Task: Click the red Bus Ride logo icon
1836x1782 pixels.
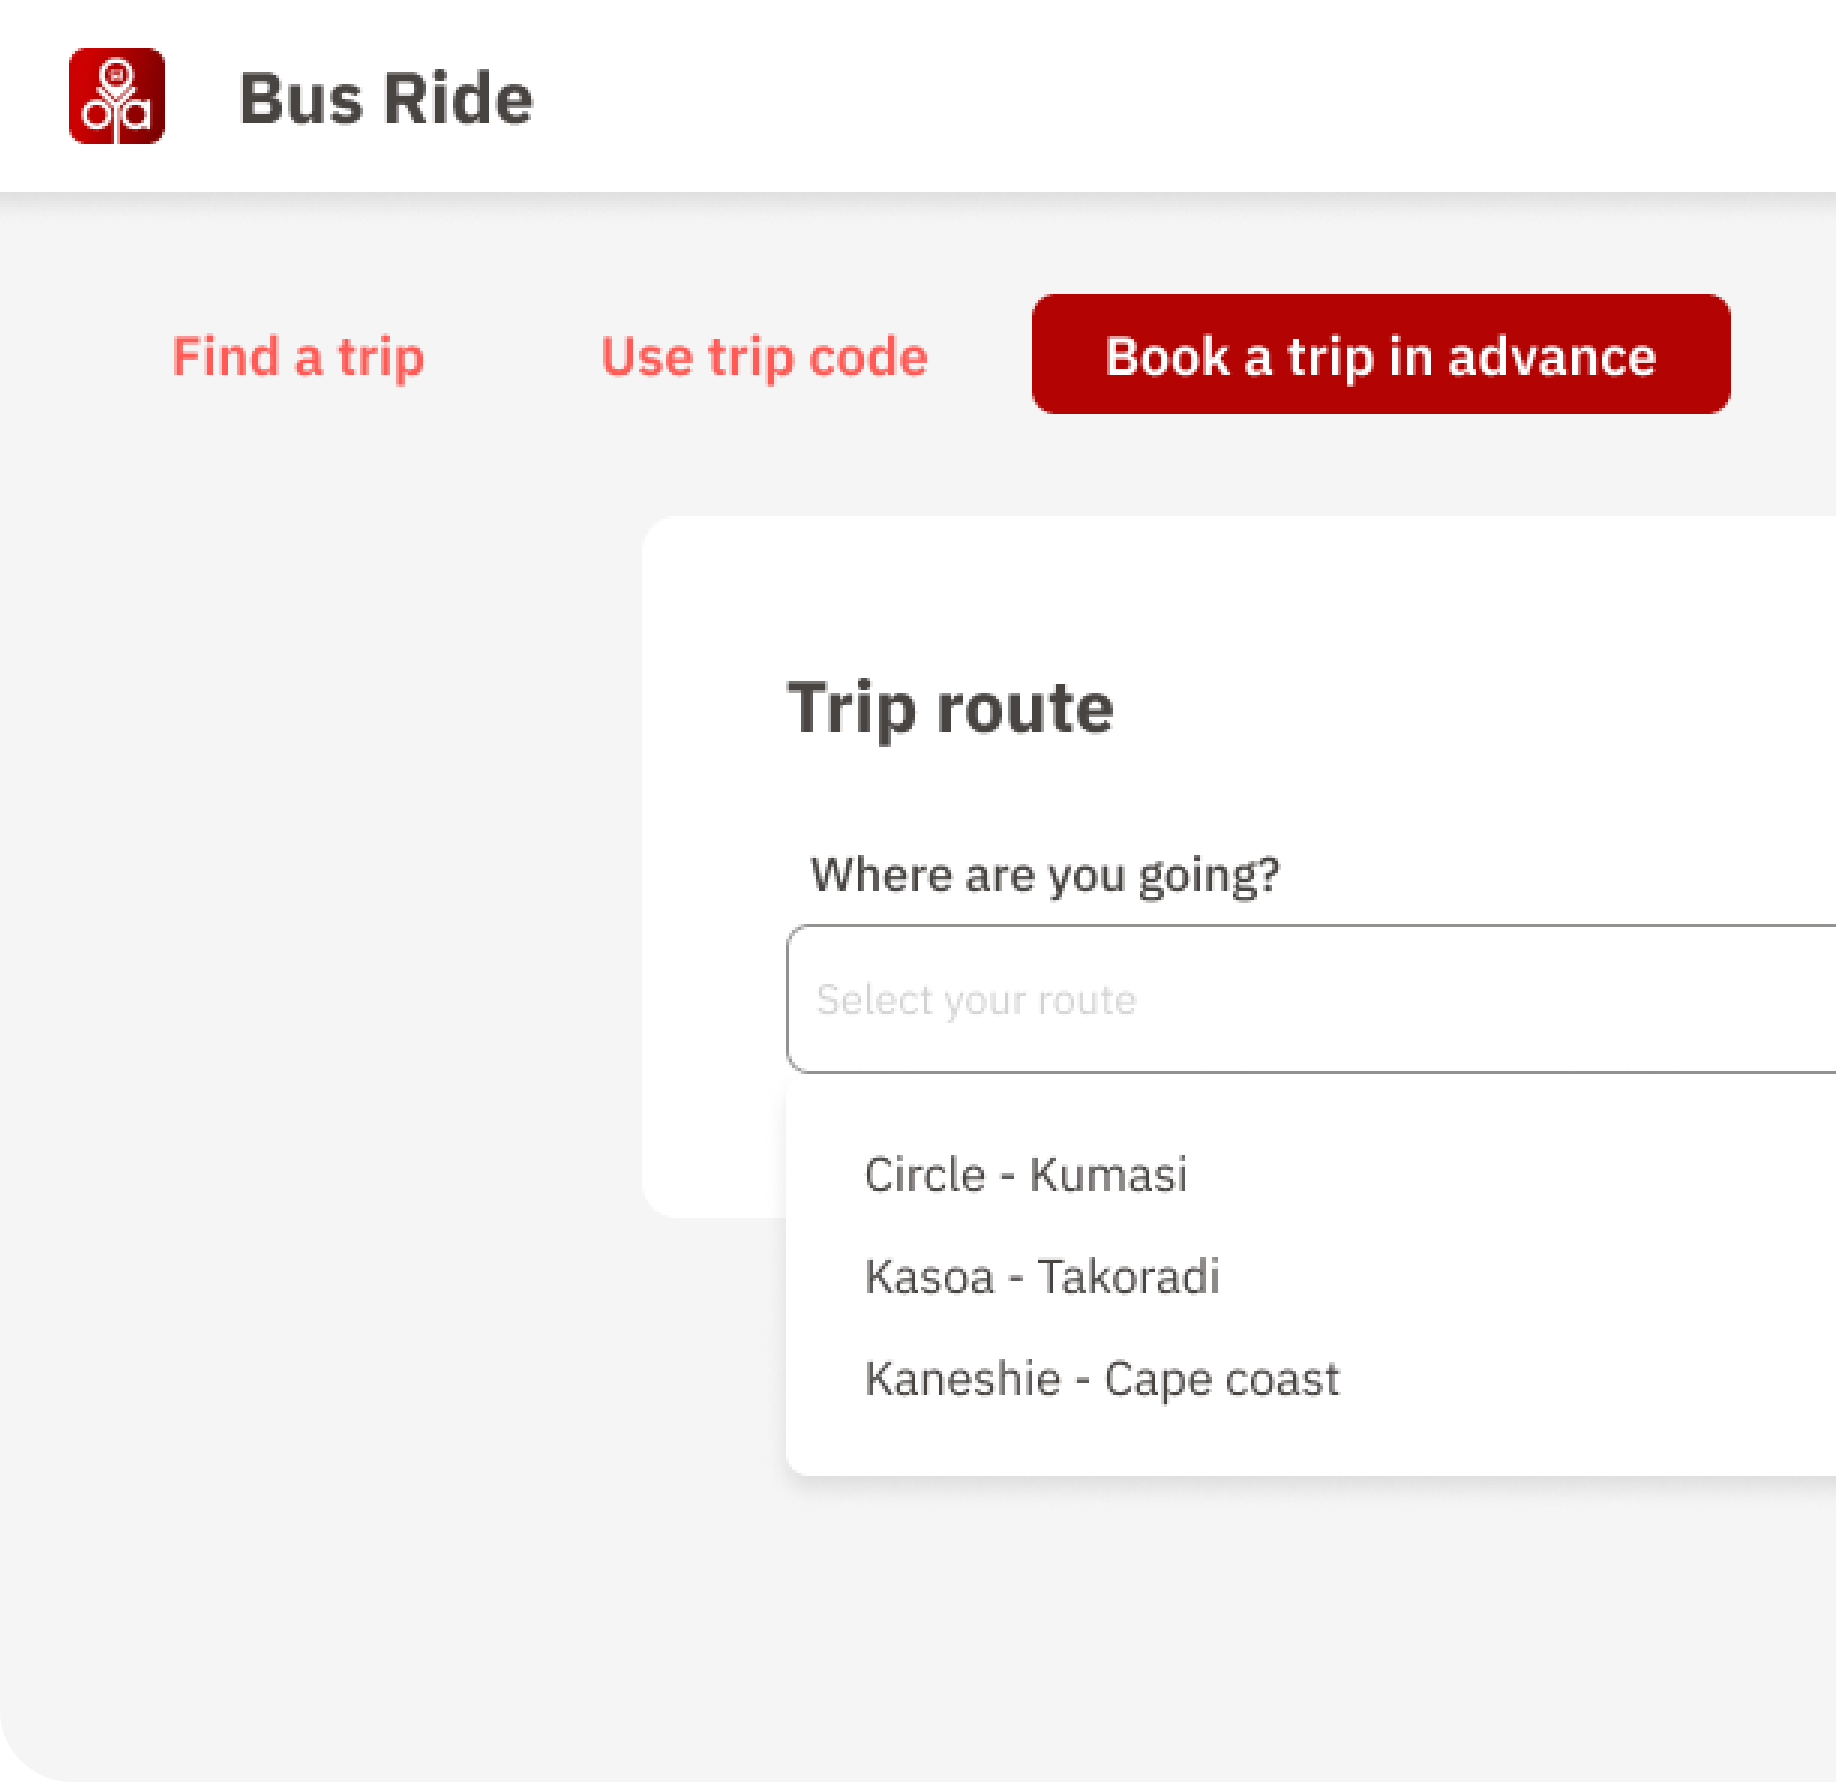Action: click(117, 96)
